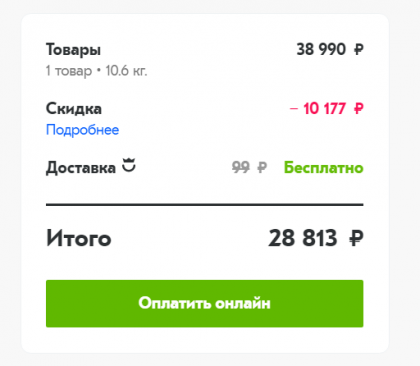Click the black divider line above Итого
The width and height of the screenshot is (420, 366).
coord(204,205)
